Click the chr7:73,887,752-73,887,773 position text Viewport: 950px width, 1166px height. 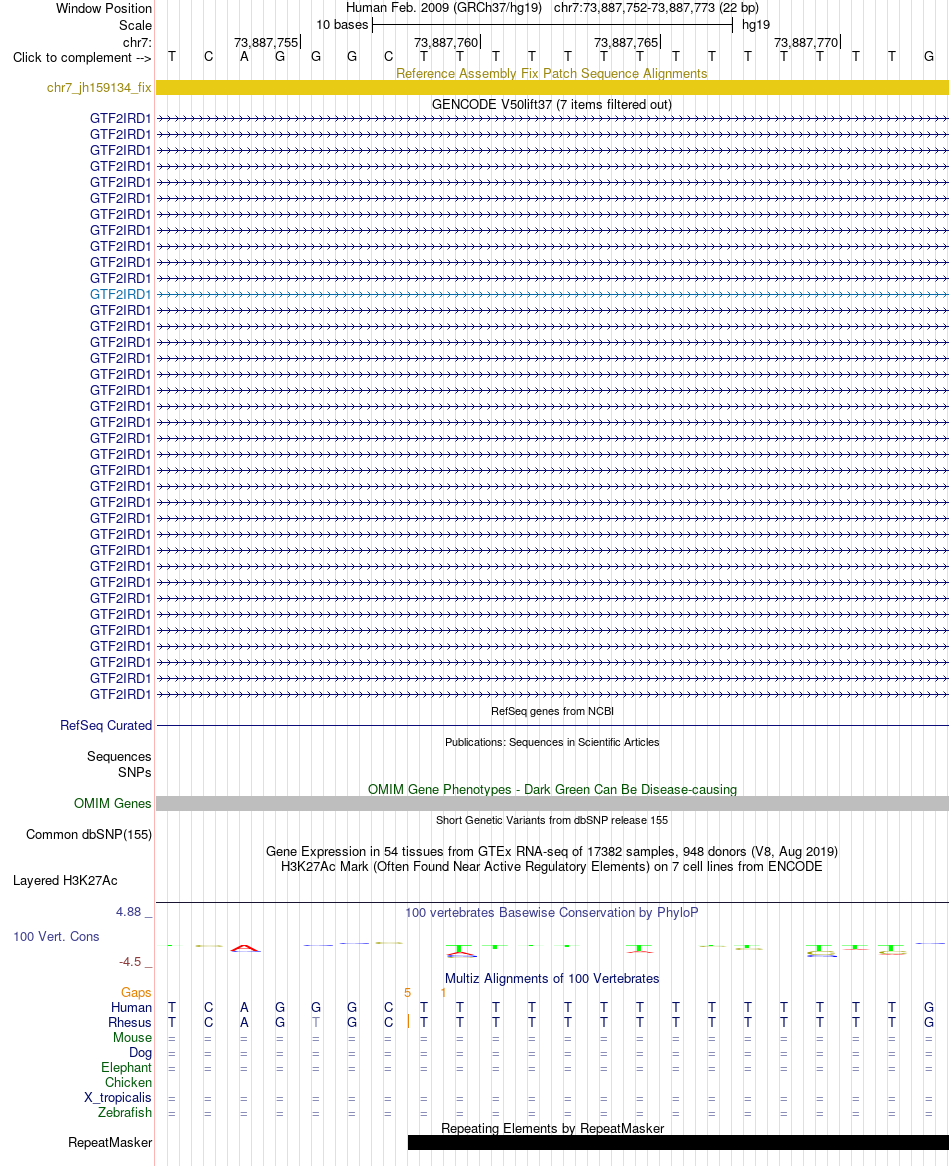coord(656,8)
